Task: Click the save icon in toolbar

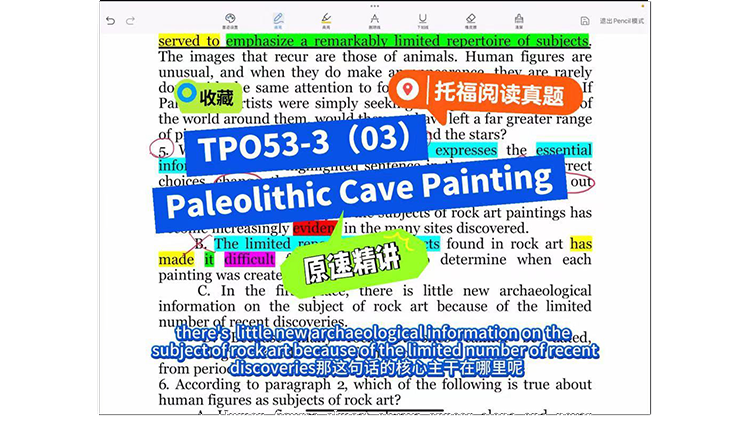Action: click(x=585, y=21)
